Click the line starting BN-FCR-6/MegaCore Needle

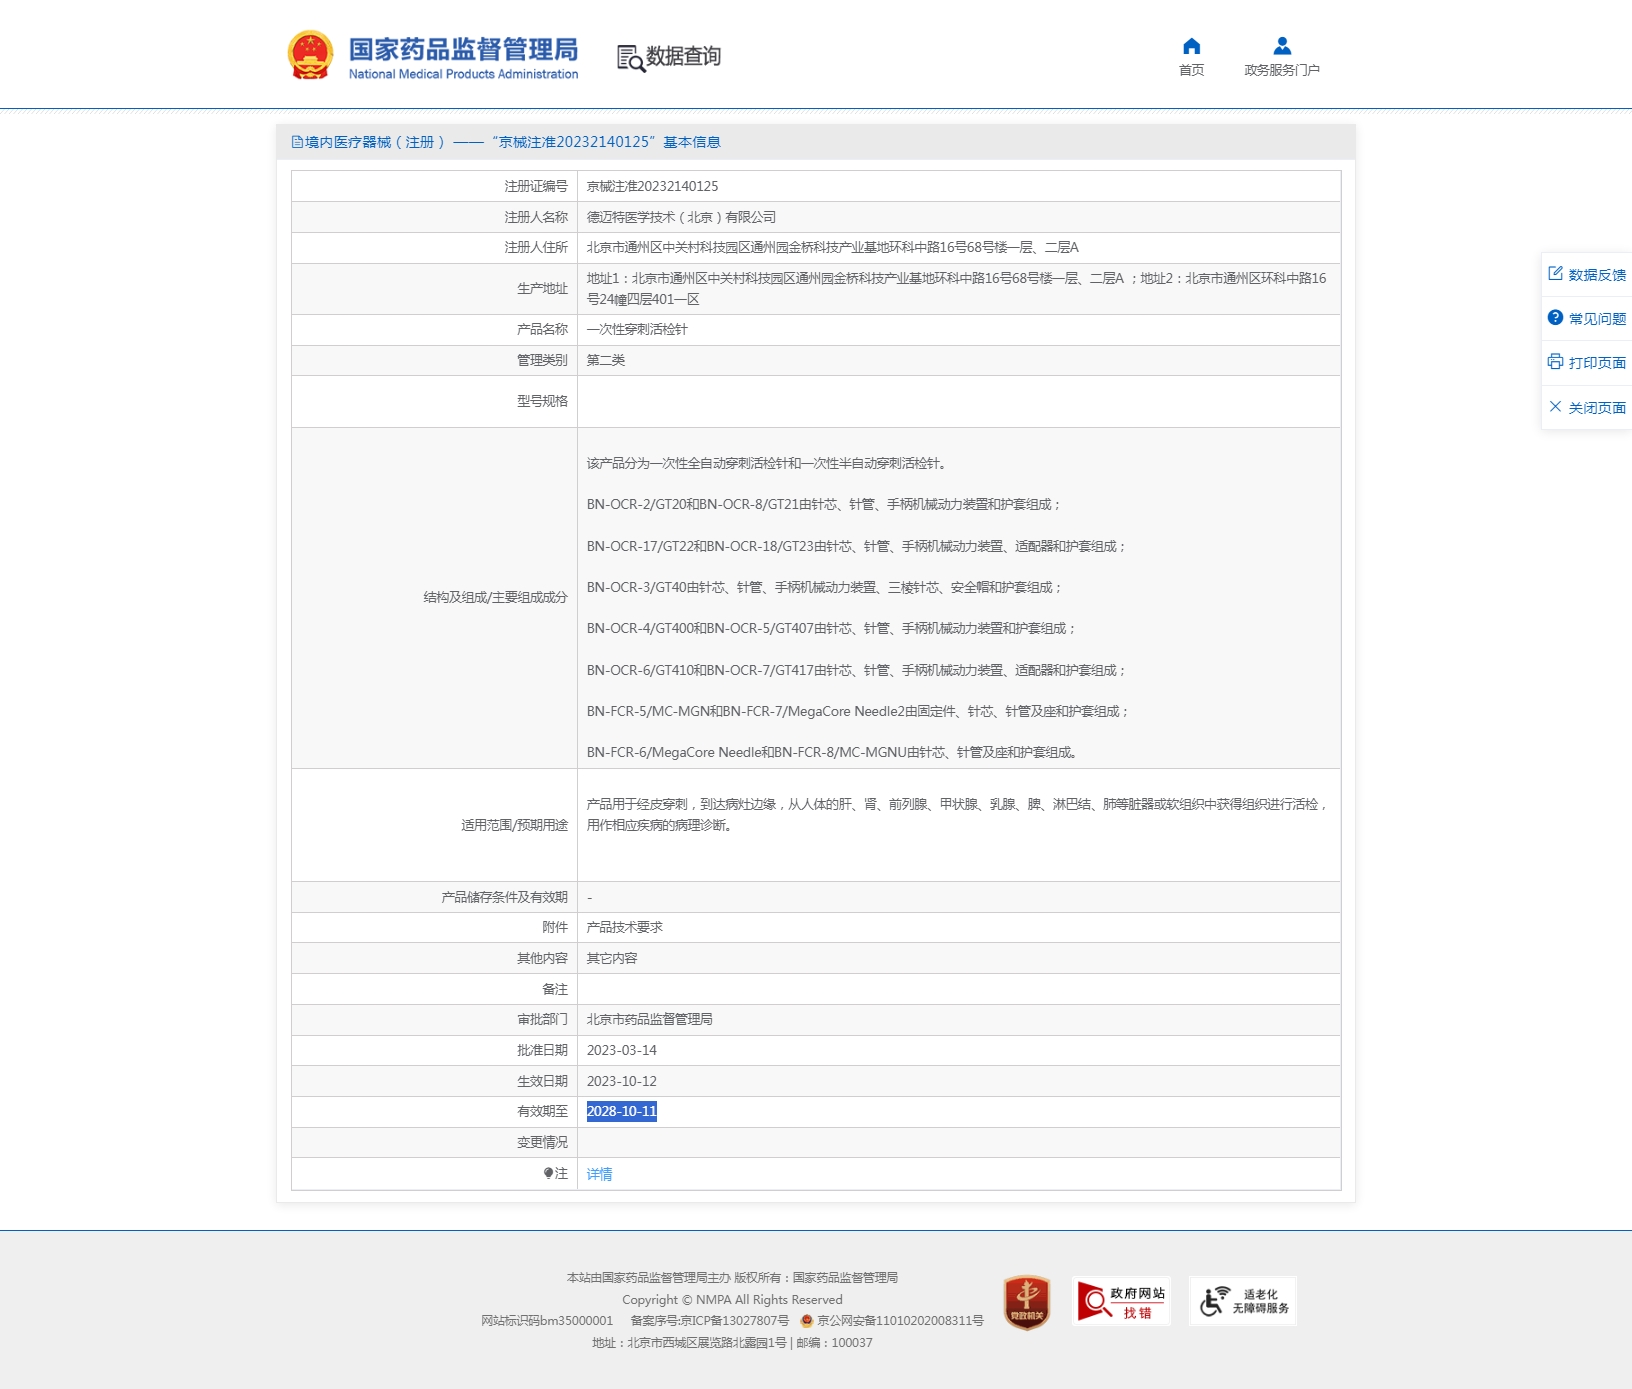pyautogui.click(x=832, y=752)
